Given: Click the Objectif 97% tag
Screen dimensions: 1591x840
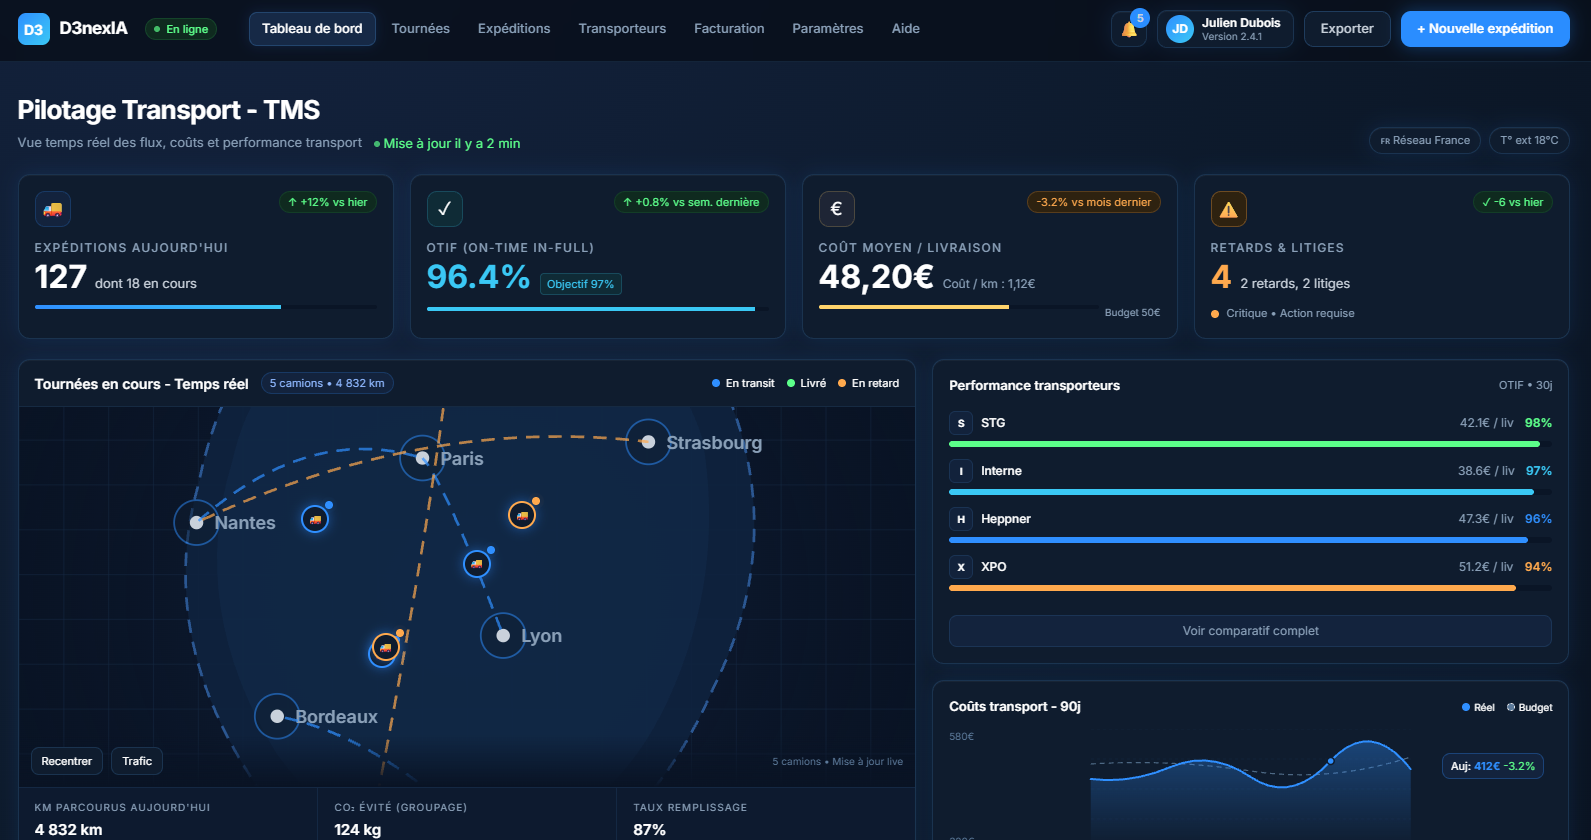Looking at the screenshot, I should click(x=580, y=284).
